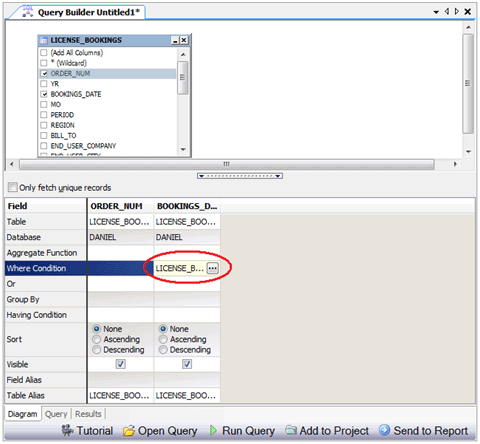
Task: Enable Only fetch unique records
Action: (13, 187)
